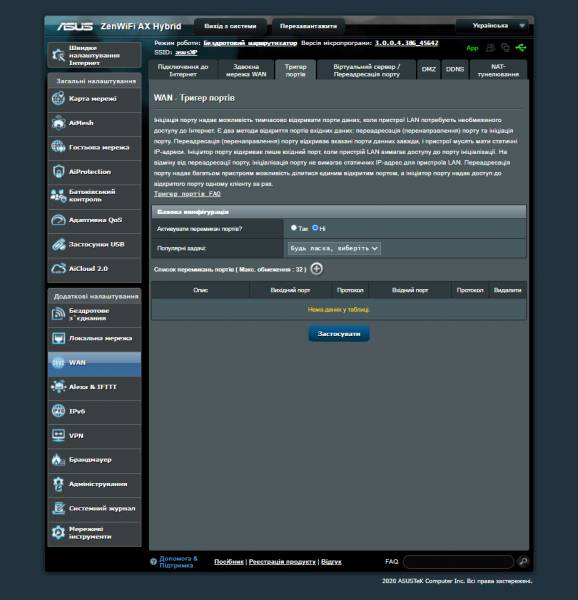Screen dimensions: 578x600
Task: Switch to the DMZ tab
Action: click(x=428, y=70)
